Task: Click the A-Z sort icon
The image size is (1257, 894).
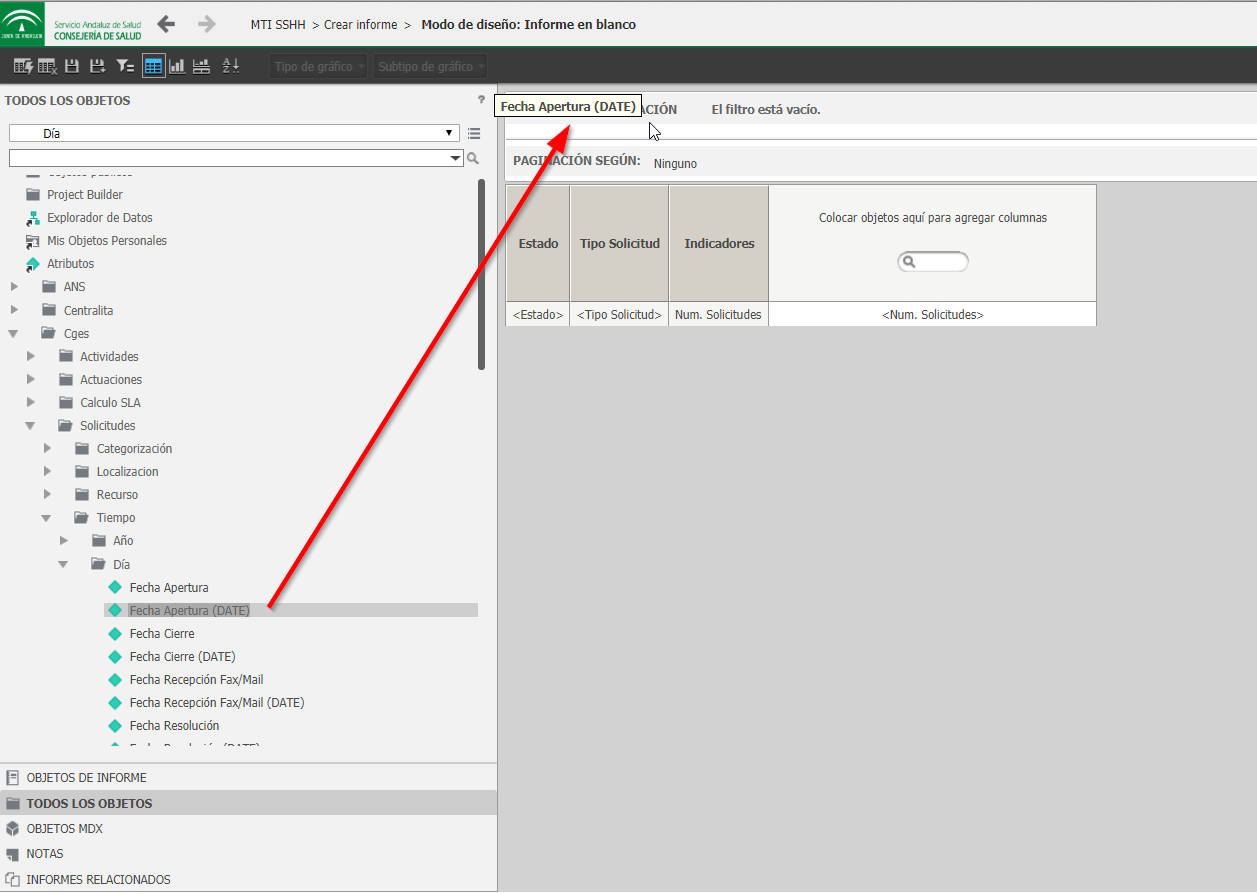Action: pos(231,66)
